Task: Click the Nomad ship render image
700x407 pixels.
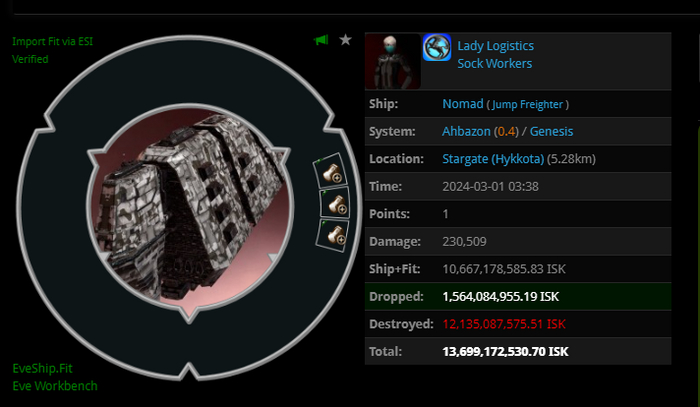Action: pos(191,207)
